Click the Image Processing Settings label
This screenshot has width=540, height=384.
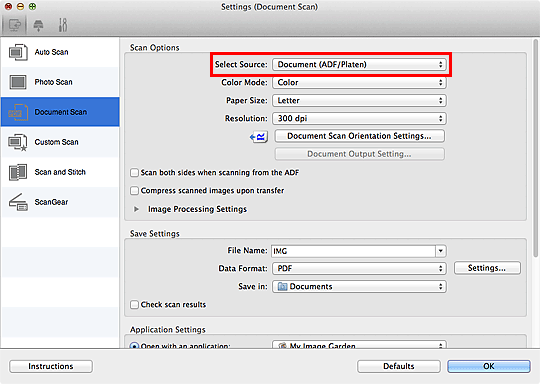pyautogui.click(x=197, y=209)
